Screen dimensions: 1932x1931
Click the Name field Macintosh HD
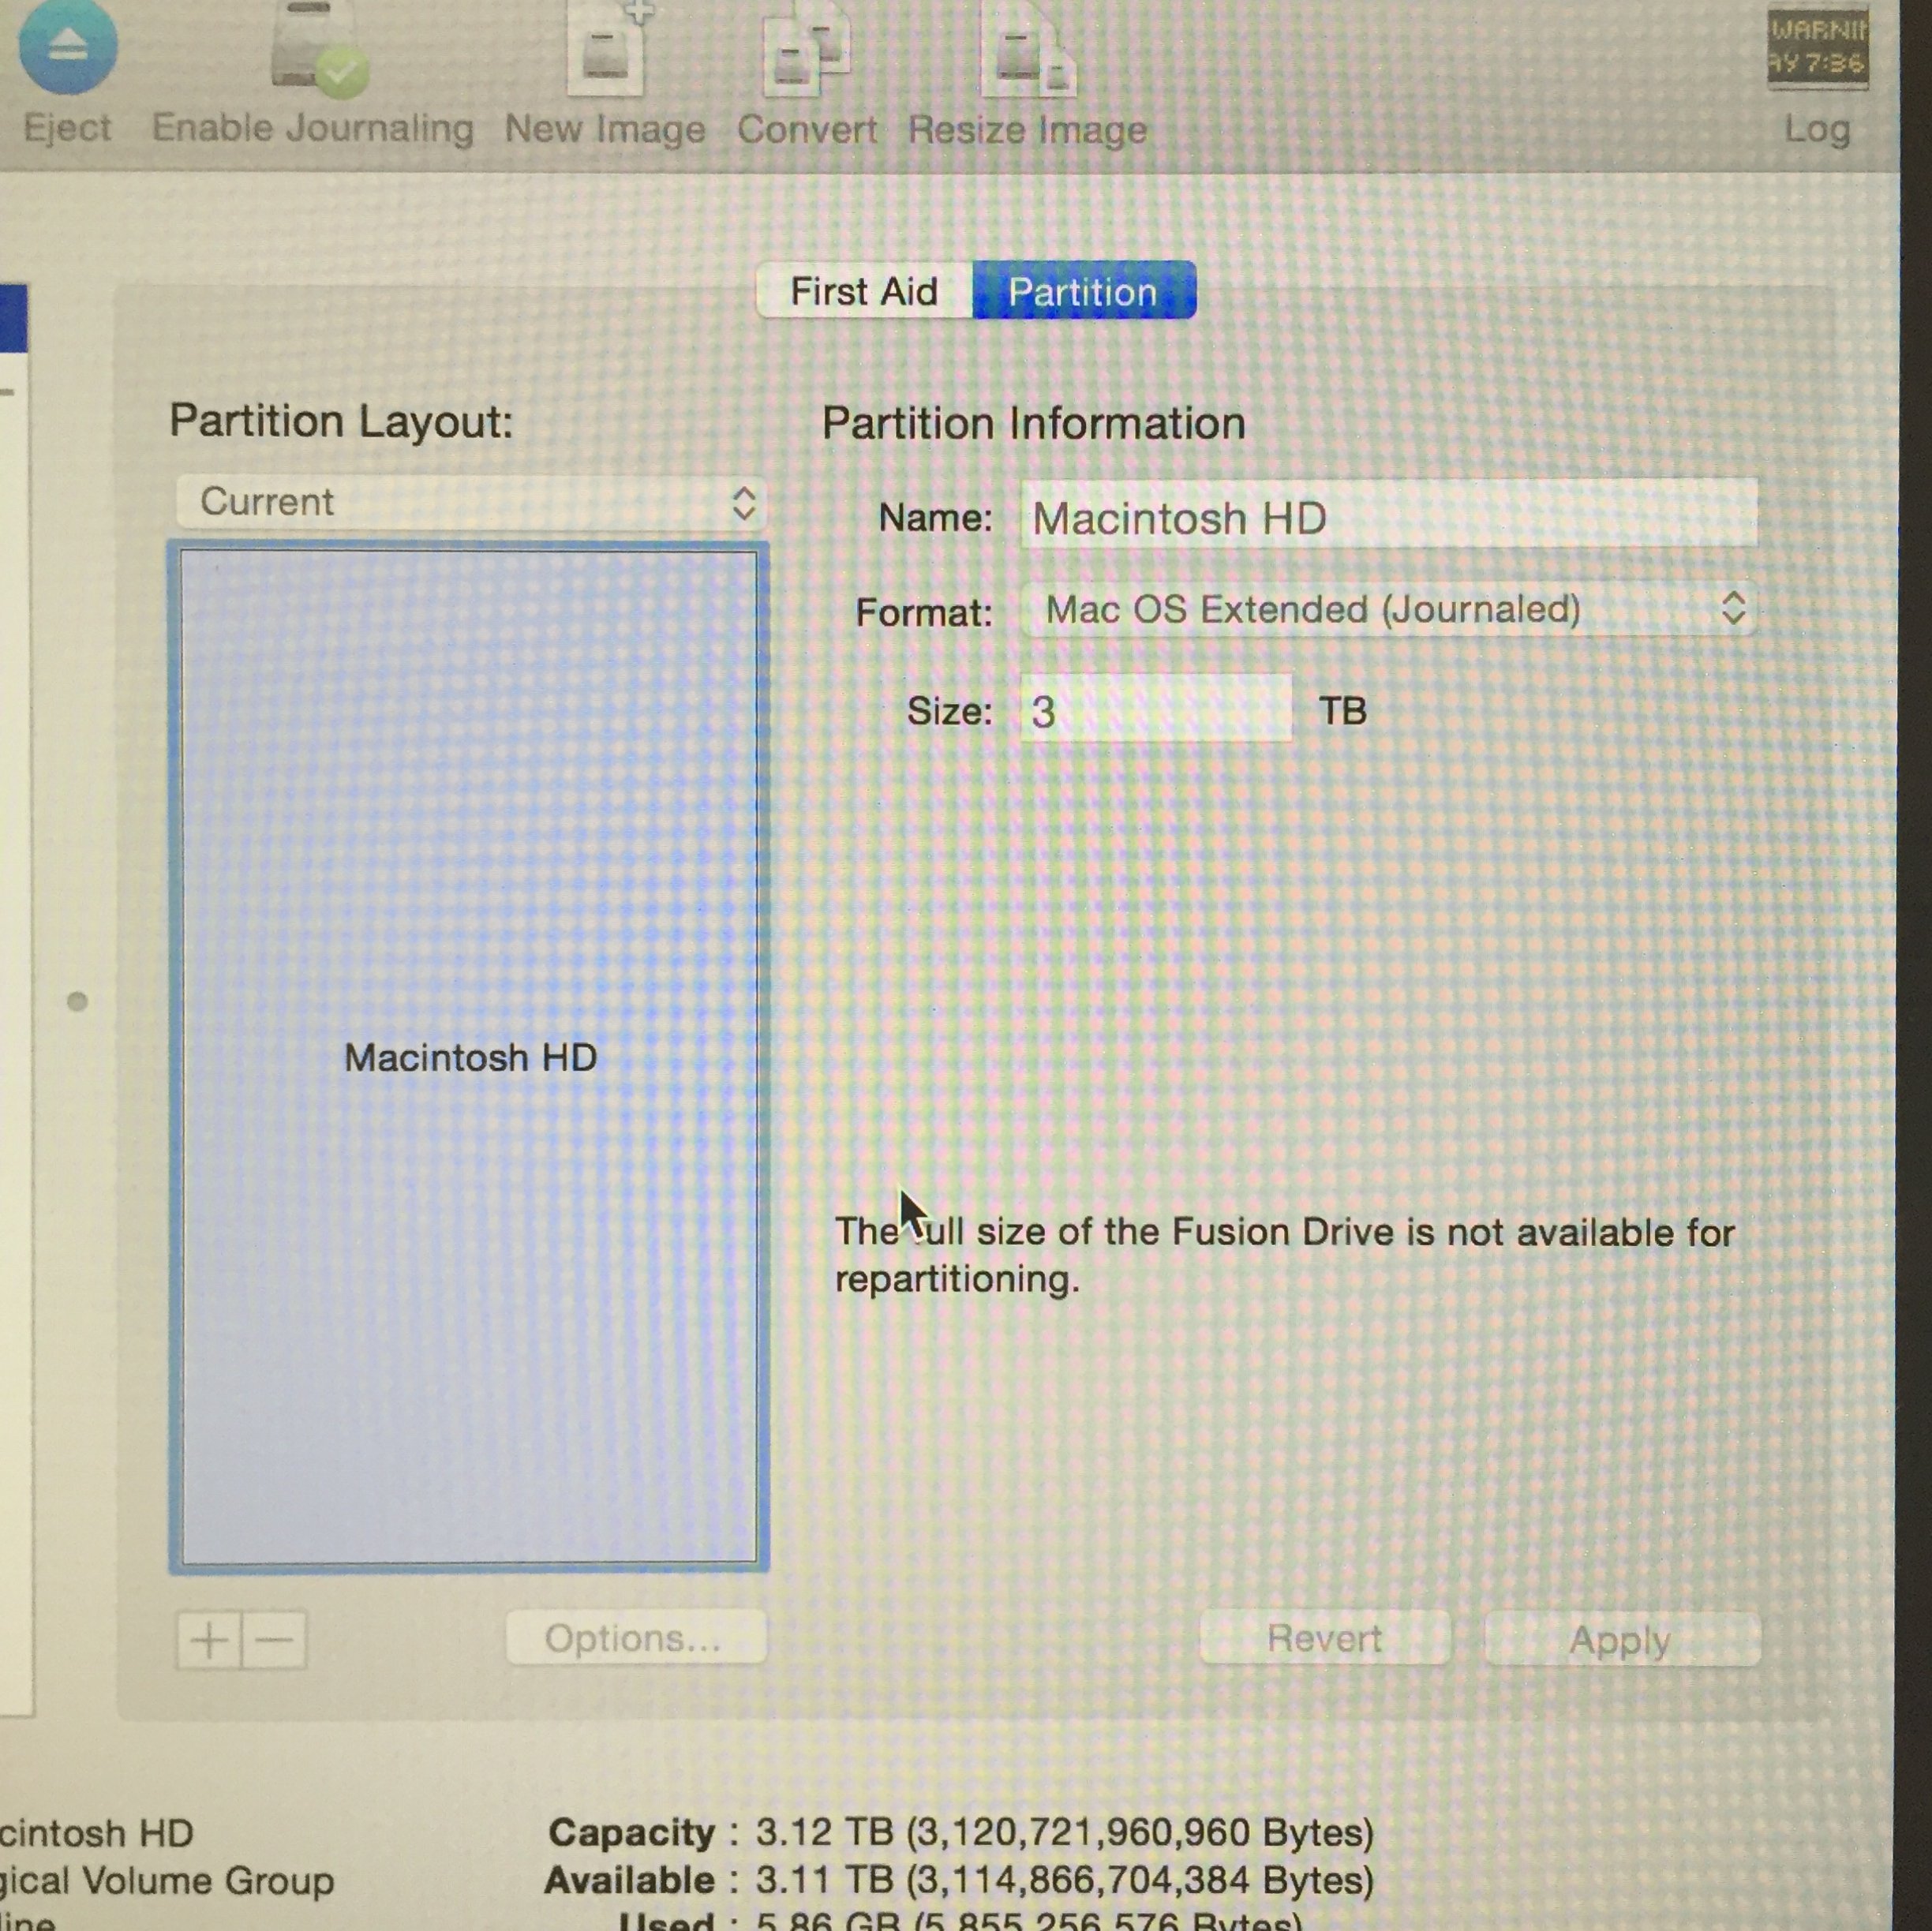pyautogui.click(x=1388, y=514)
